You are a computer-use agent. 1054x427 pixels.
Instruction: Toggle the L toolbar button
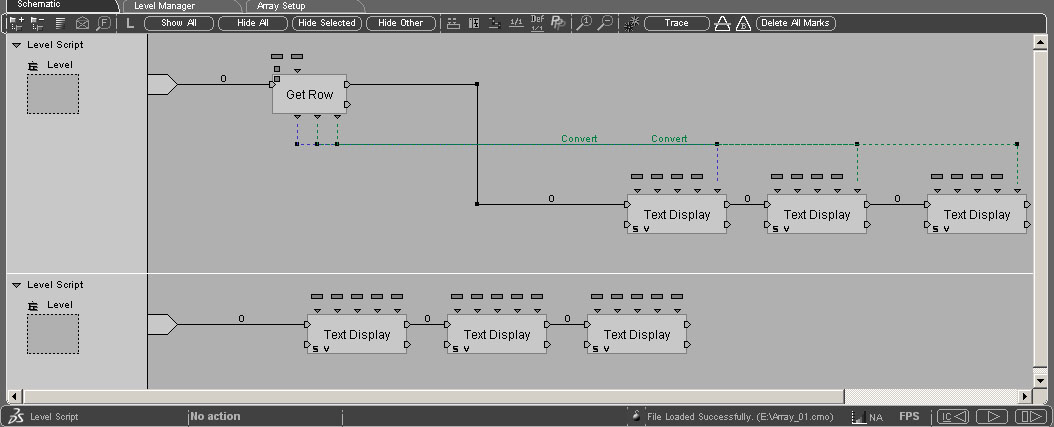click(x=130, y=23)
